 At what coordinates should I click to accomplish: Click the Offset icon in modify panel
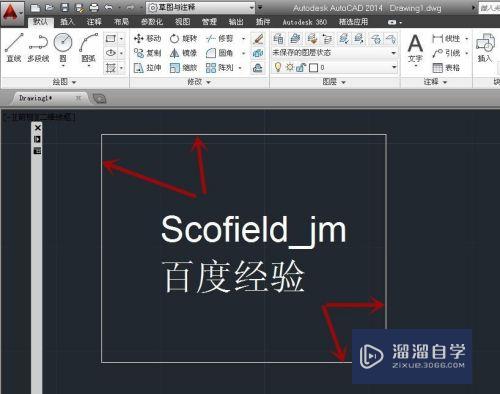point(258,68)
